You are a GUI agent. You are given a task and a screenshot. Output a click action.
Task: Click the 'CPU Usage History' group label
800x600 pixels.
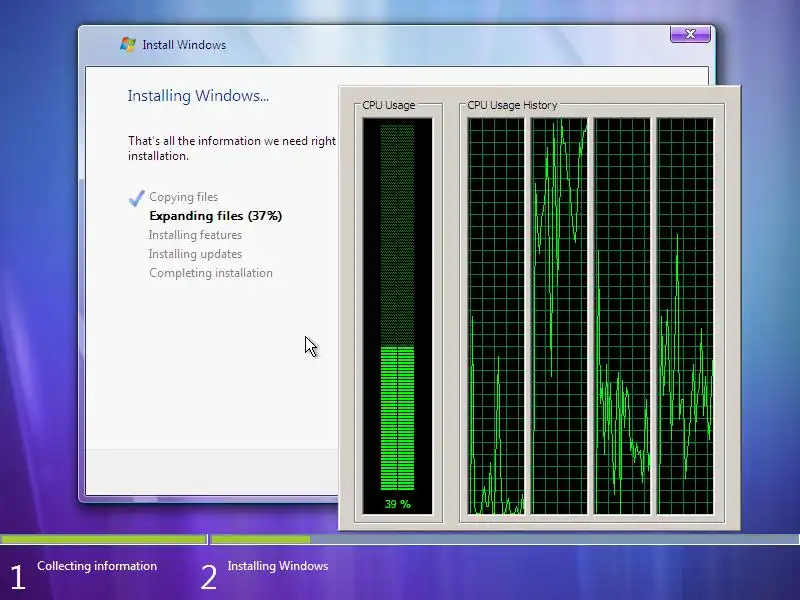(x=512, y=105)
